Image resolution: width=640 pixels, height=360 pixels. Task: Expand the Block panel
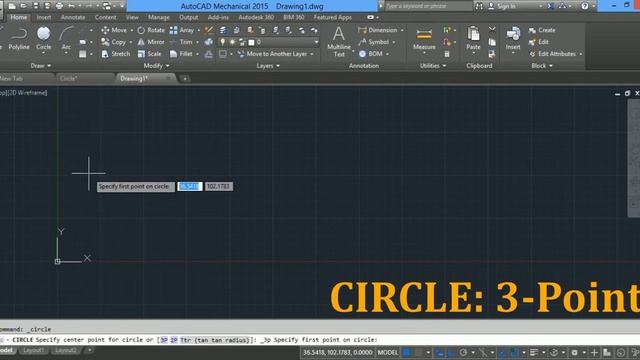tap(542, 66)
